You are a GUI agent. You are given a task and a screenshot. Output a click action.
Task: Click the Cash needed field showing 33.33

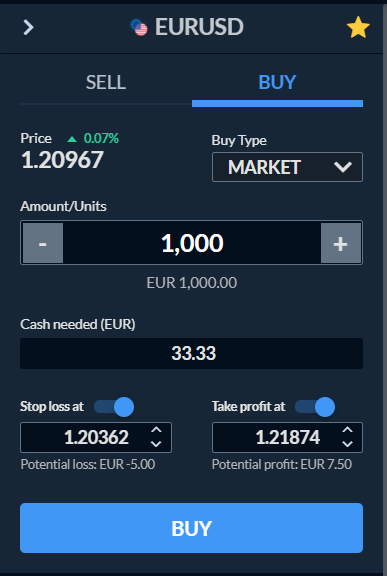click(191, 353)
